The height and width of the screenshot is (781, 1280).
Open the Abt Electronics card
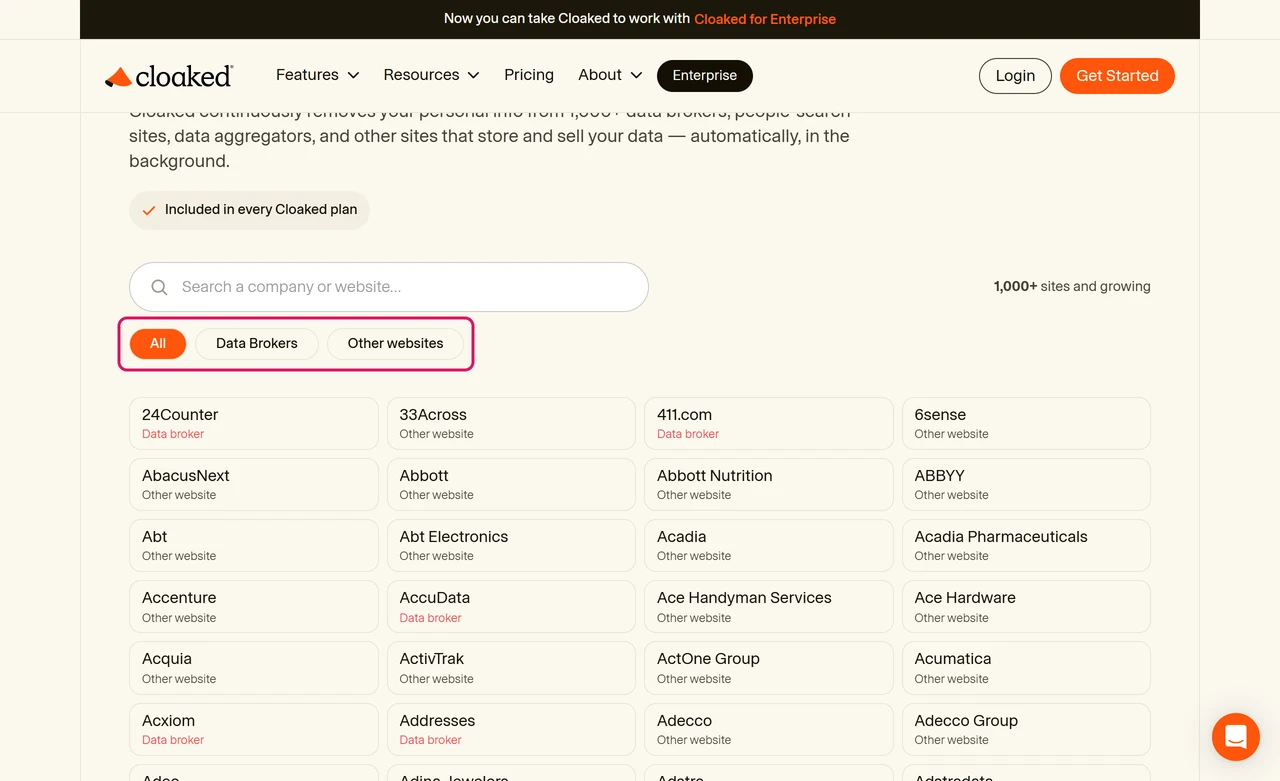511,545
